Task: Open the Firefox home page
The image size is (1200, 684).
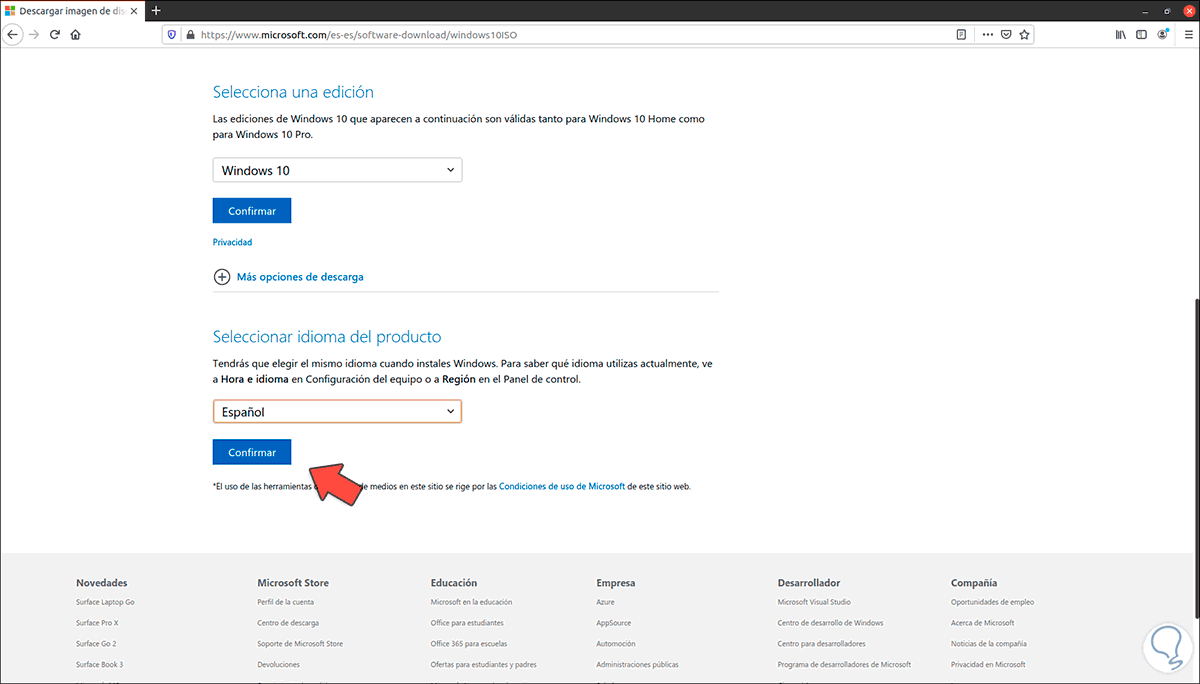Action: pos(75,33)
